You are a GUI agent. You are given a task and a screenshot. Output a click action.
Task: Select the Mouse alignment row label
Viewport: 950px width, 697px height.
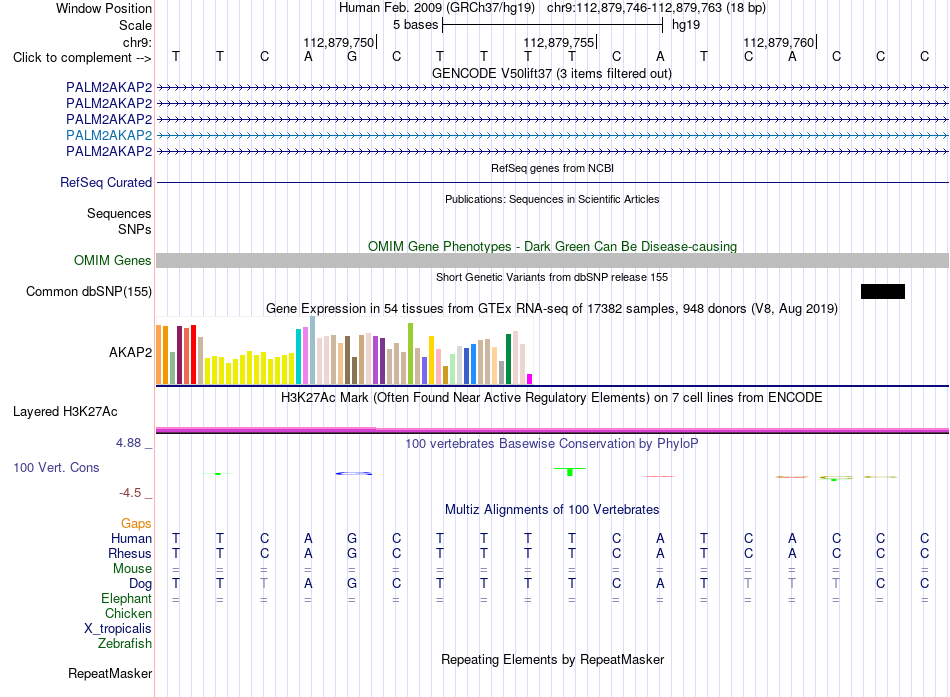[132, 569]
